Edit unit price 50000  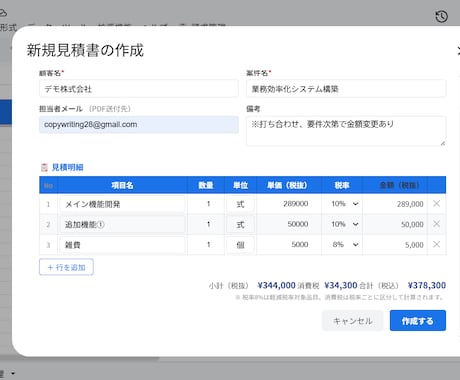click(x=289, y=224)
